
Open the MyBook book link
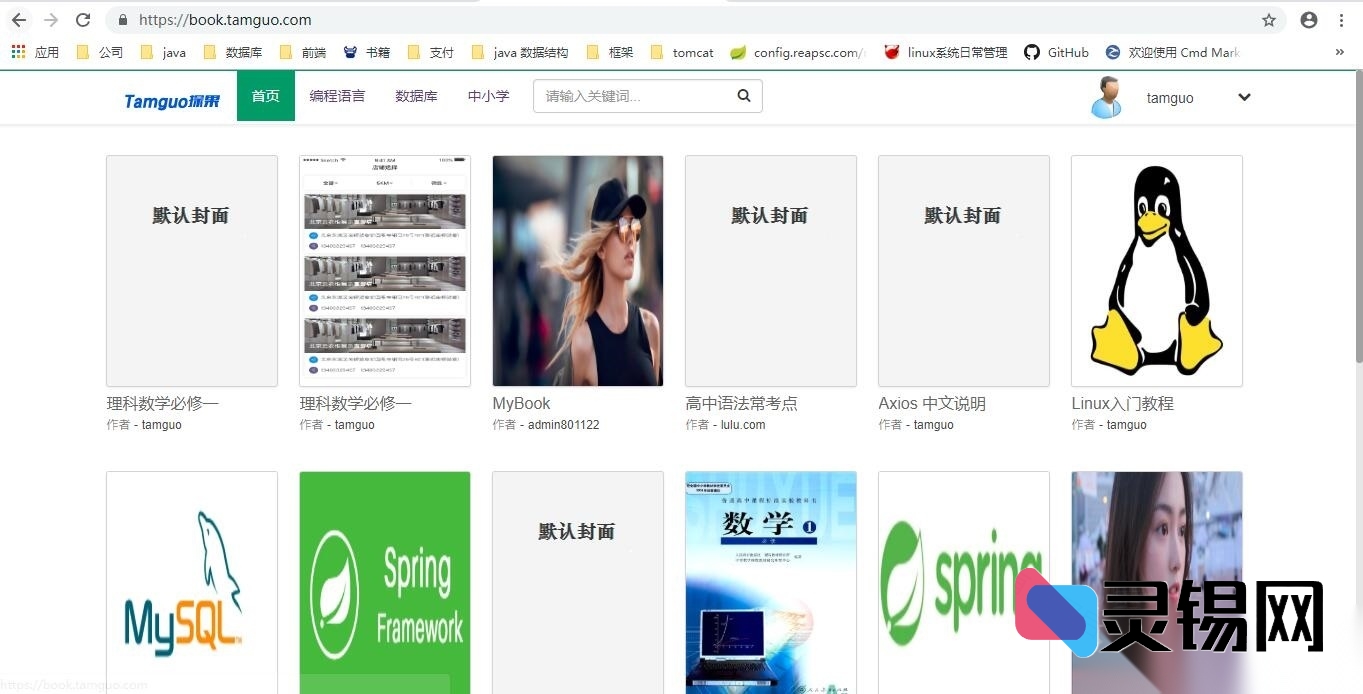tap(521, 403)
